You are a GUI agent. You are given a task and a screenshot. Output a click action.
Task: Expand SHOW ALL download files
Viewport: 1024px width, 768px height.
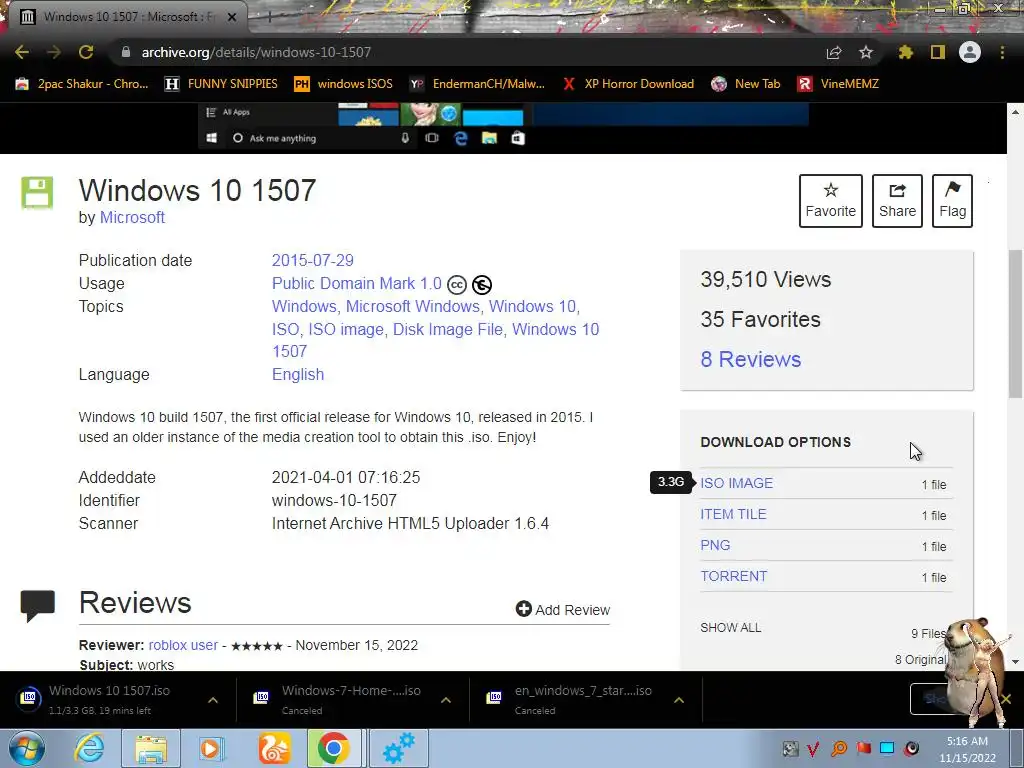[731, 628]
